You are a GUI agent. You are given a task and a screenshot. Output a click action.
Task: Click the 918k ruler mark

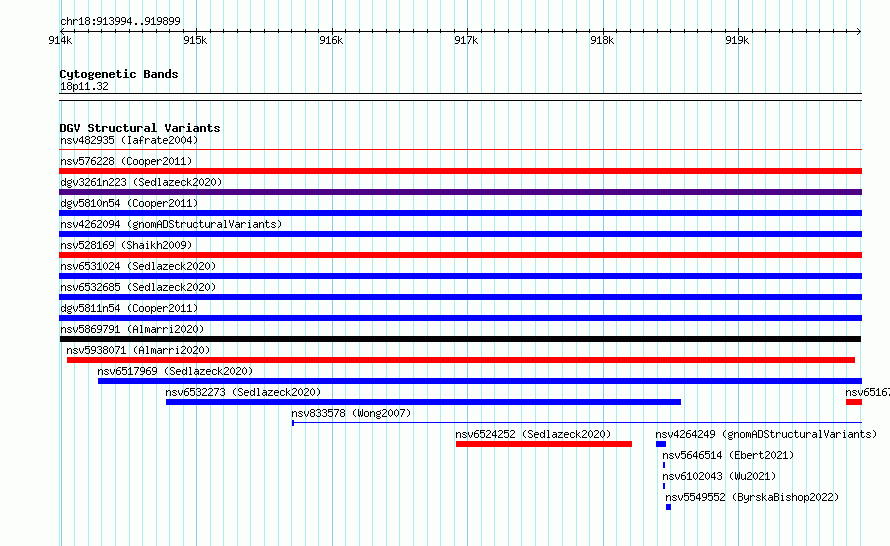(x=602, y=40)
